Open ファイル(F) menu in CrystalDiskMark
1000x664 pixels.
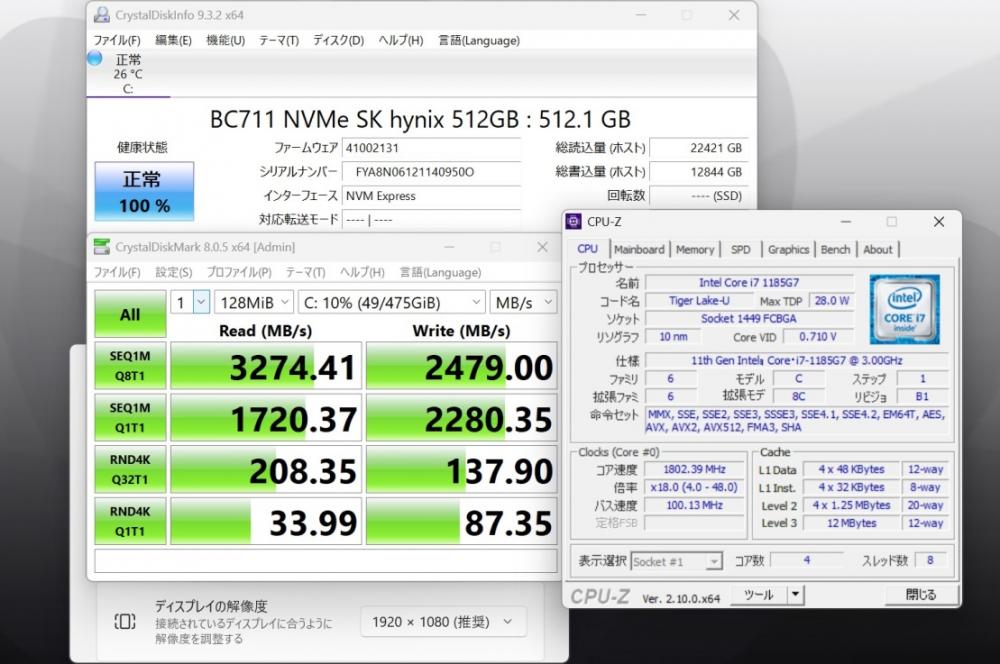[x=117, y=272]
